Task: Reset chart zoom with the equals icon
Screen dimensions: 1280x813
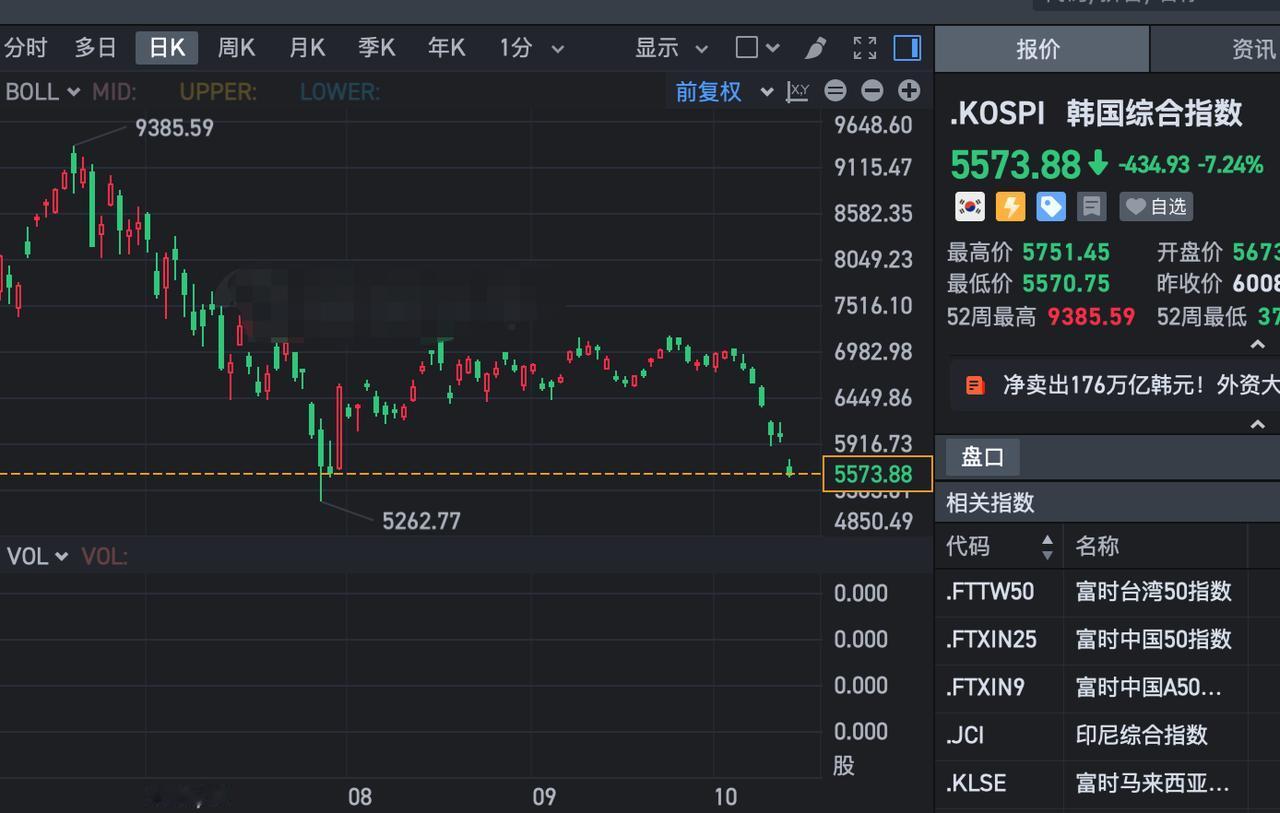Action: tap(835, 91)
